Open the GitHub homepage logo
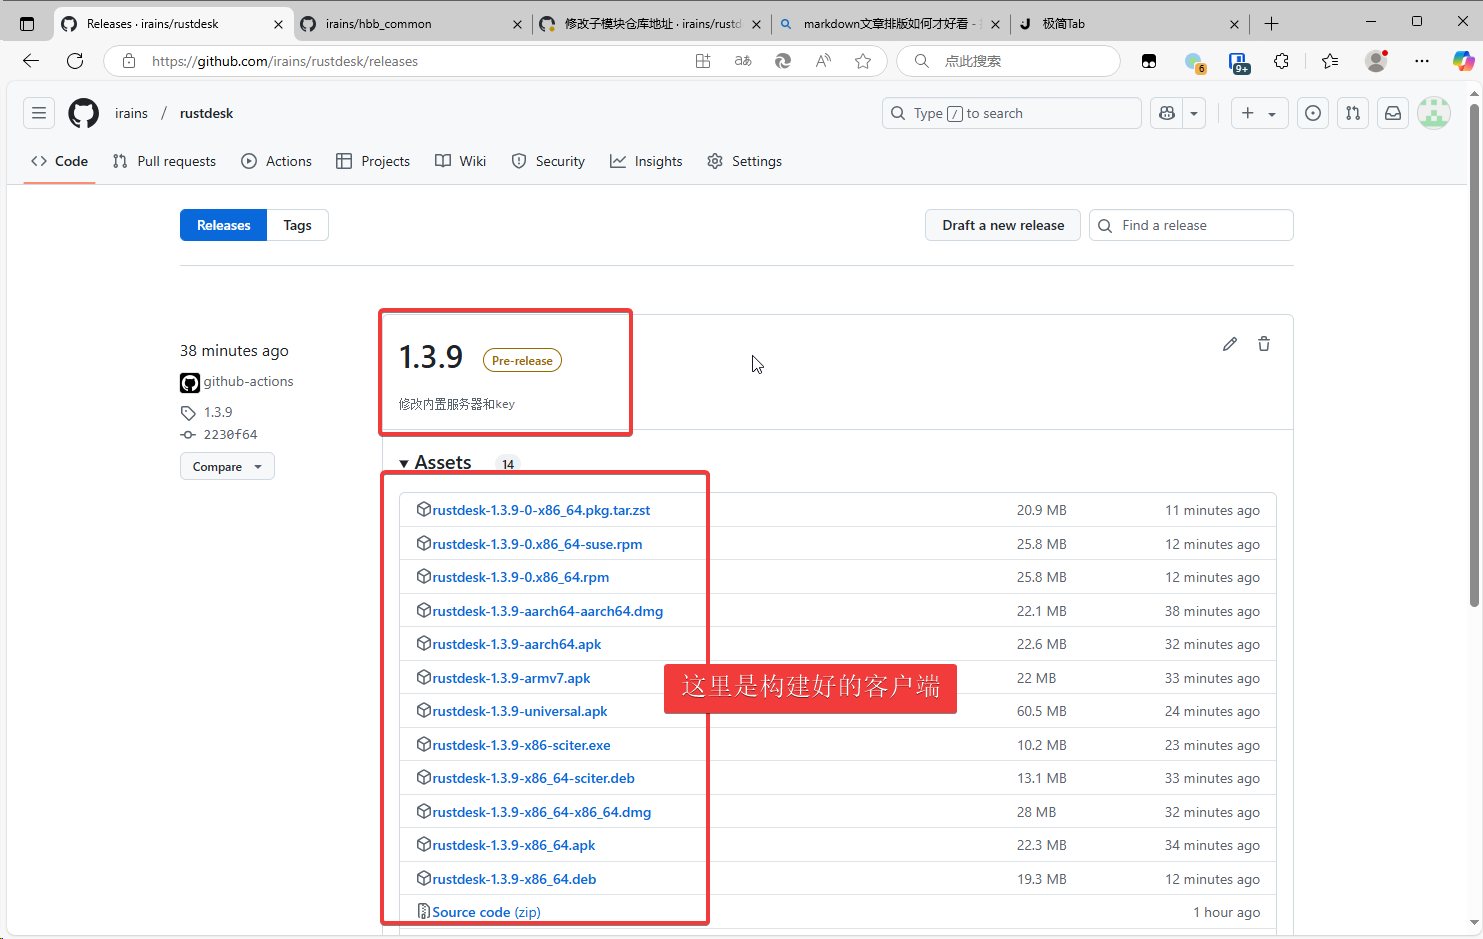The width and height of the screenshot is (1483, 939). [x=84, y=113]
